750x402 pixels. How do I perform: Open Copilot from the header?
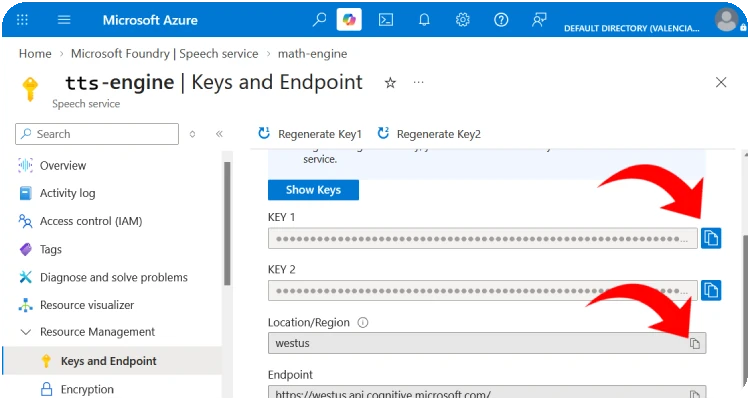pos(349,20)
